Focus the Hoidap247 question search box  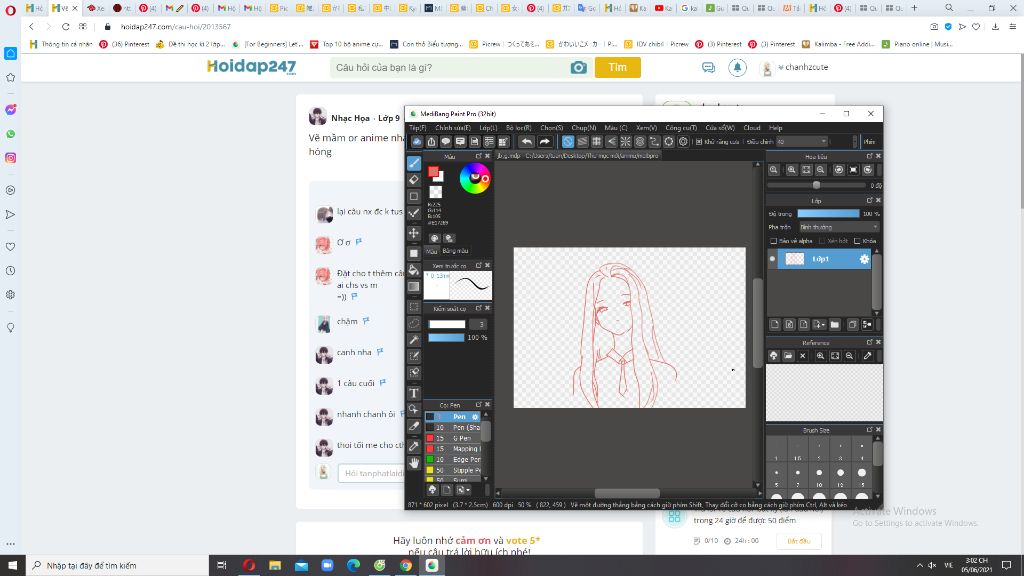pyautogui.click(x=451, y=67)
